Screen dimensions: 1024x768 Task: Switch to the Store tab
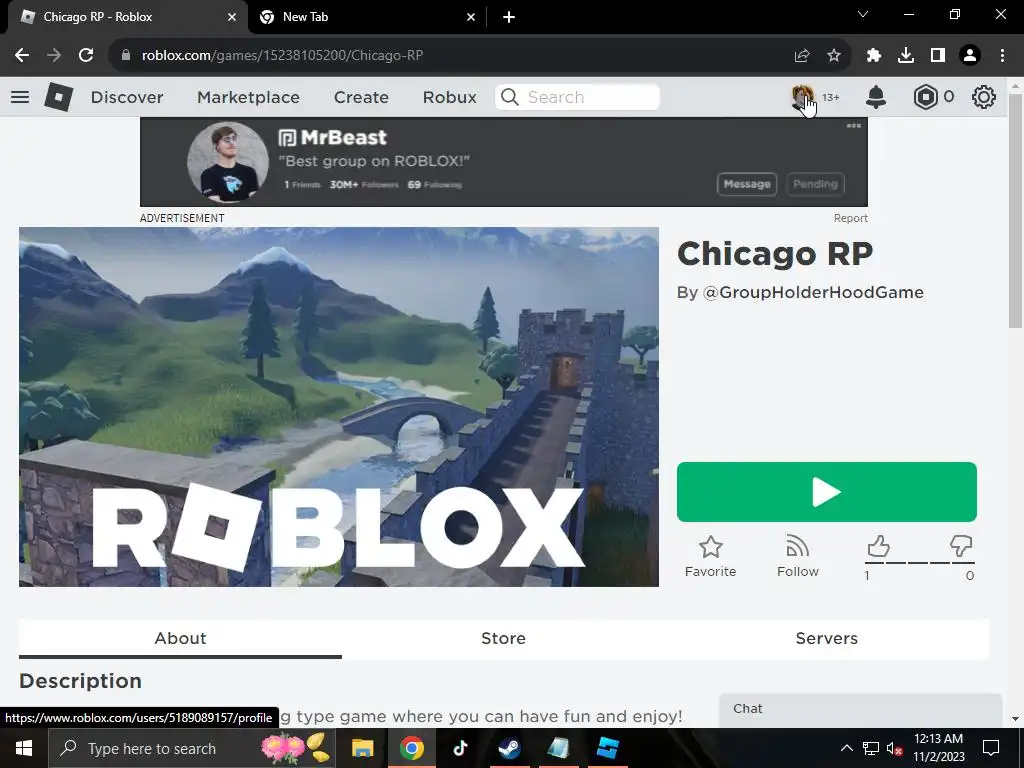click(504, 638)
